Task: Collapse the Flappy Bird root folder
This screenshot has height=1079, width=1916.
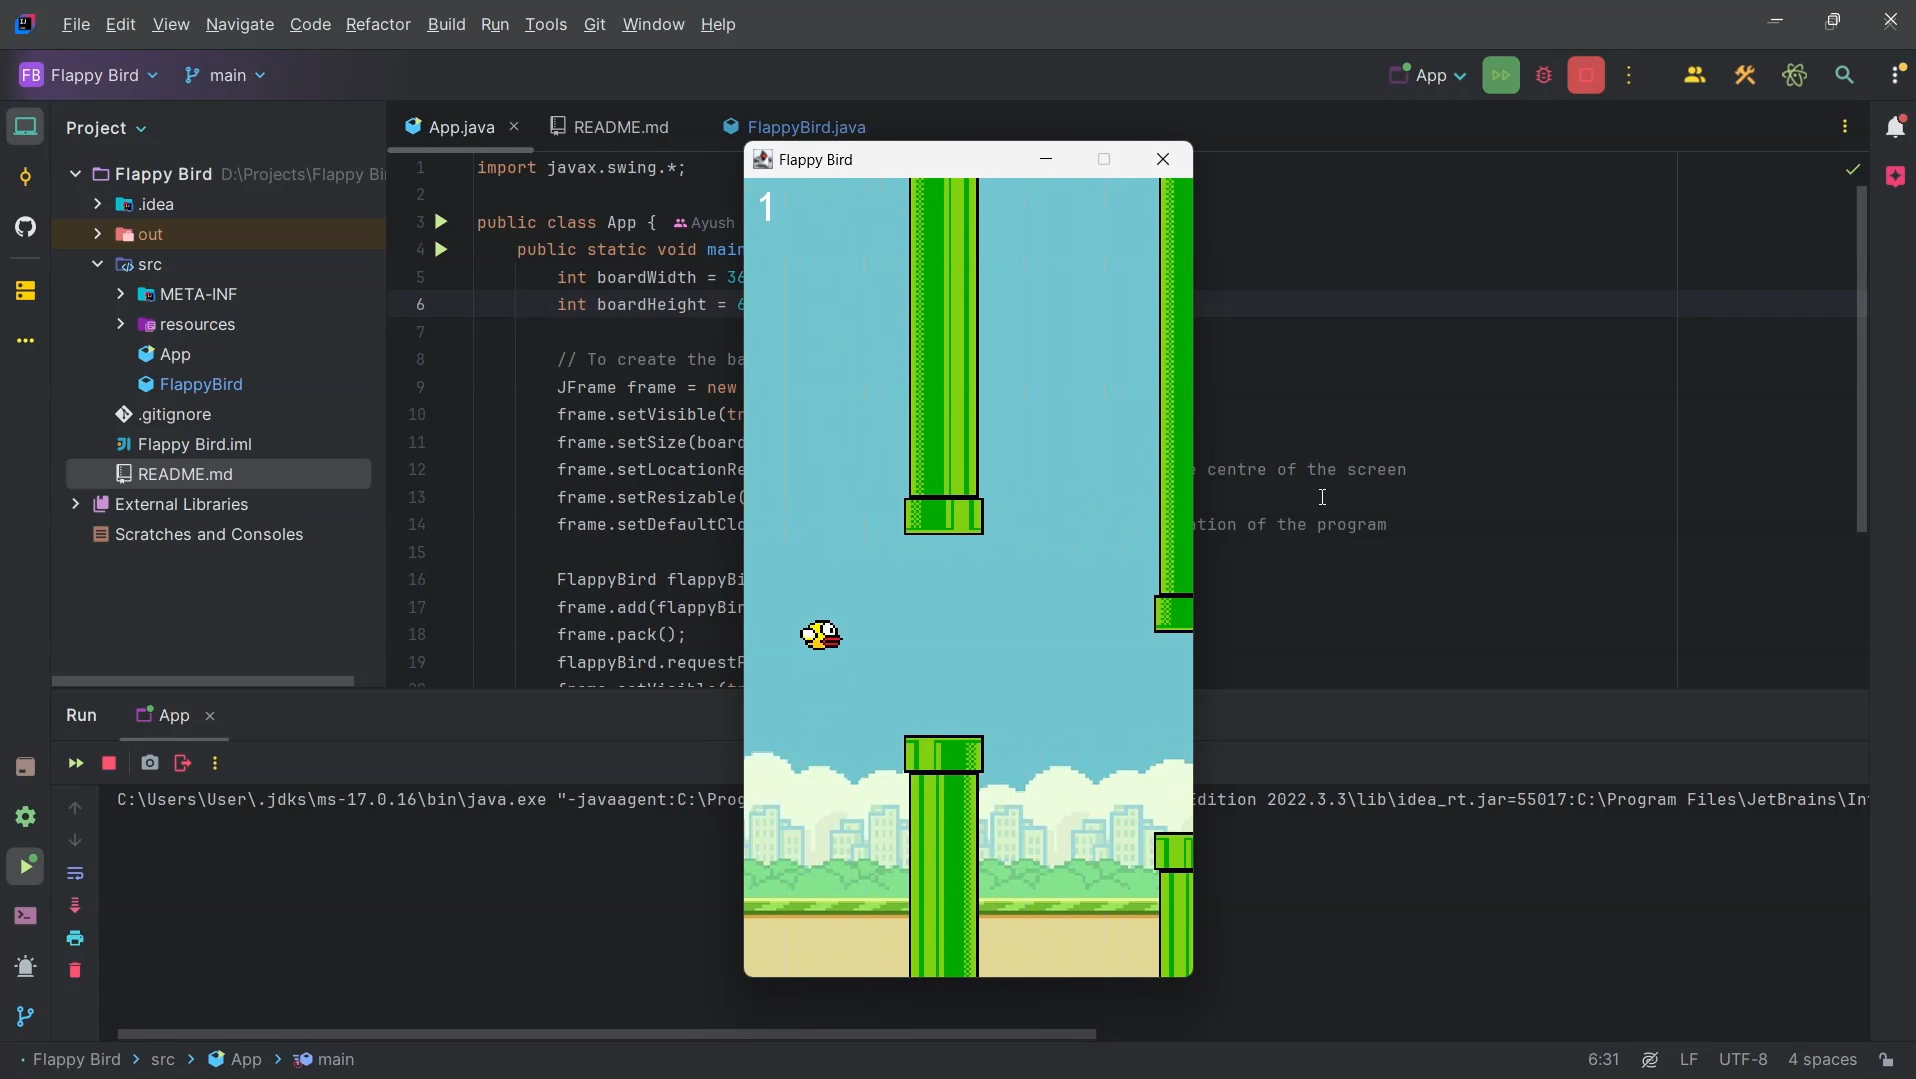Action: pos(75,174)
